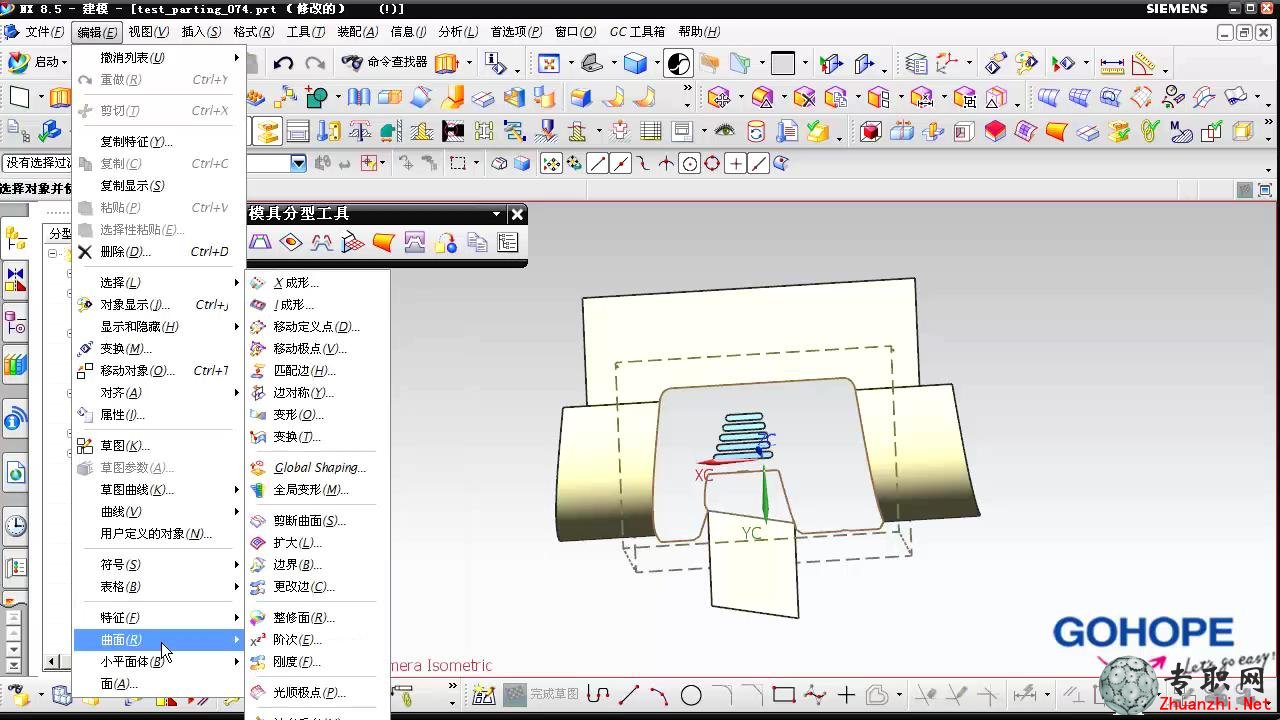Click the red cube in wireframe box icon
Viewport: 1280px width, 720px height.
(x=870, y=131)
